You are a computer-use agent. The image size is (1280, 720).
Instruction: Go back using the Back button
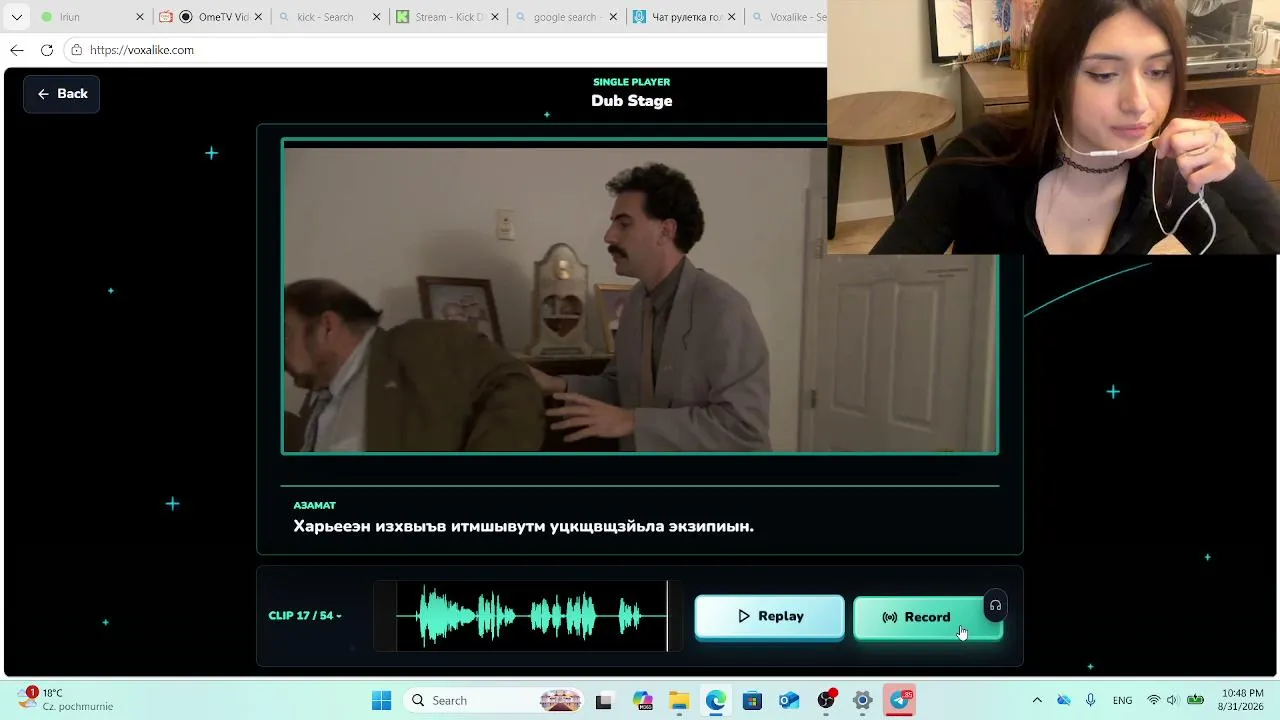click(x=62, y=94)
